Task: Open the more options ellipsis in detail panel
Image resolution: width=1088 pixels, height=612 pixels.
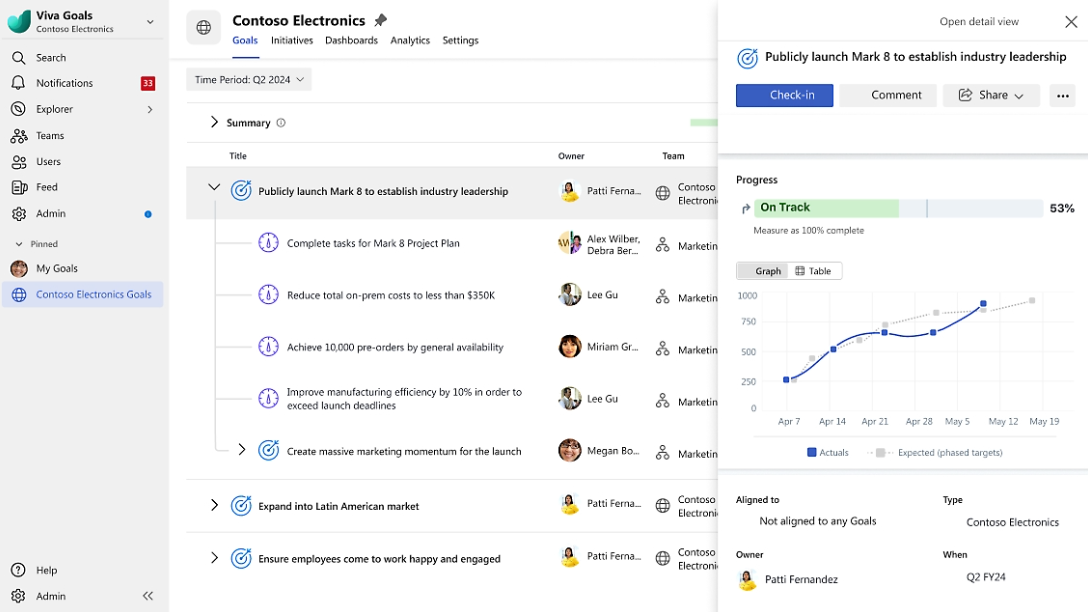Action: point(1062,95)
